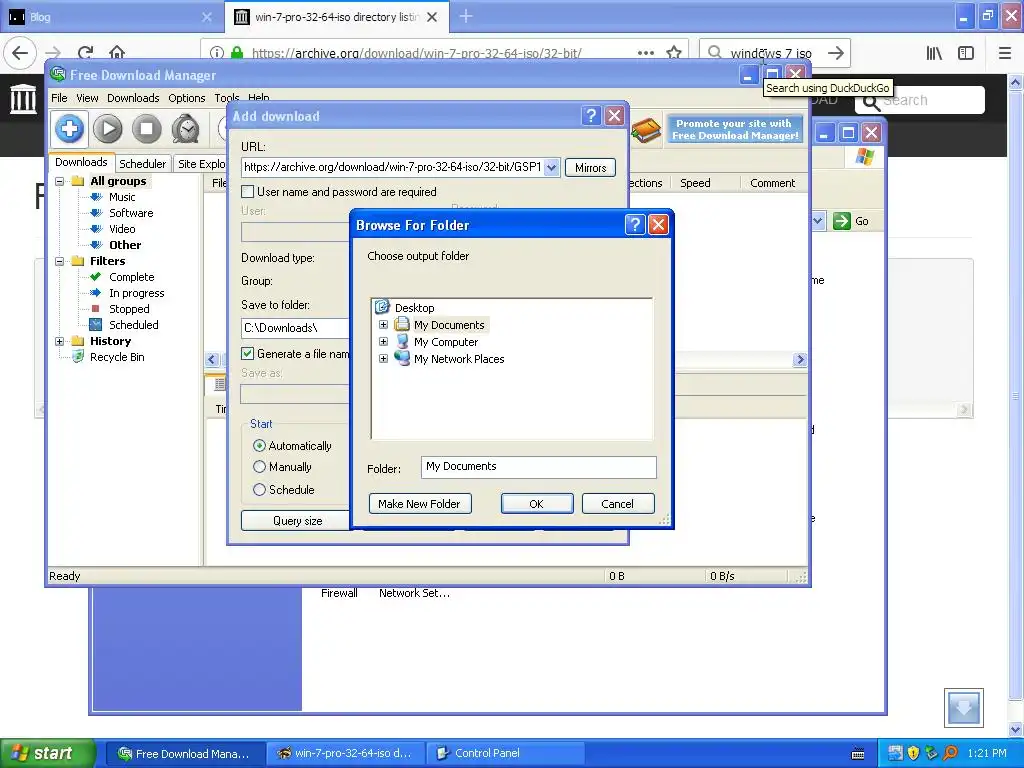The width and height of the screenshot is (1024, 768).
Task: Click the left scroll arrow in downloads list
Action: 212,359
